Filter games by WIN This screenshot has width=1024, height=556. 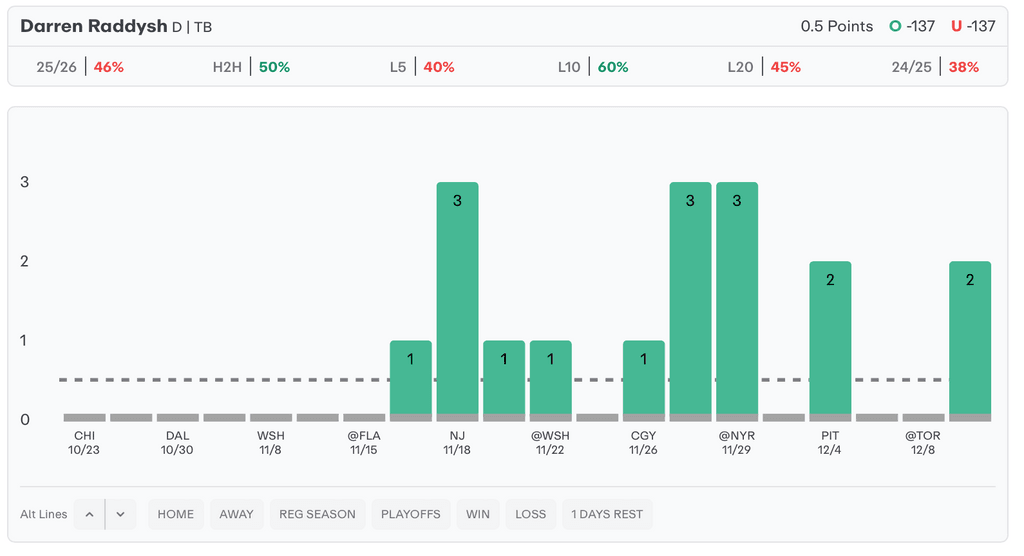pos(478,514)
